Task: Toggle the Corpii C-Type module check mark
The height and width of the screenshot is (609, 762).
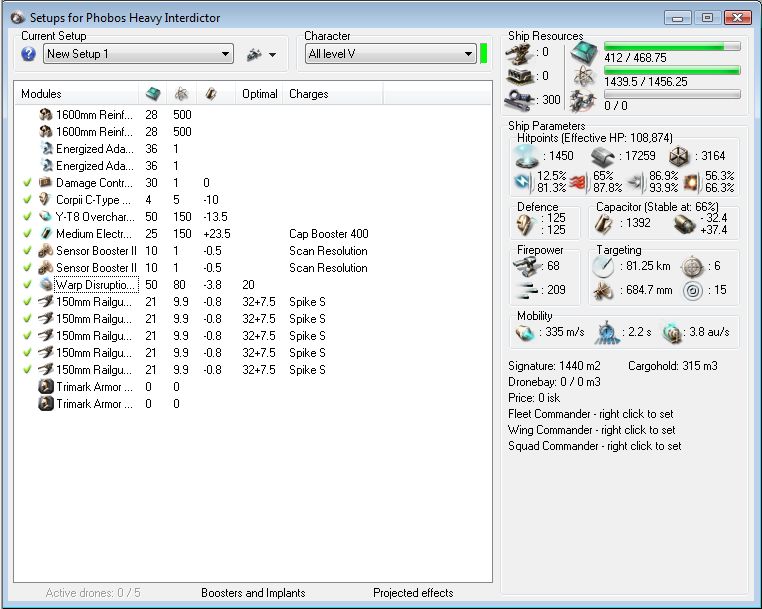Action: pyautogui.click(x=27, y=200)
